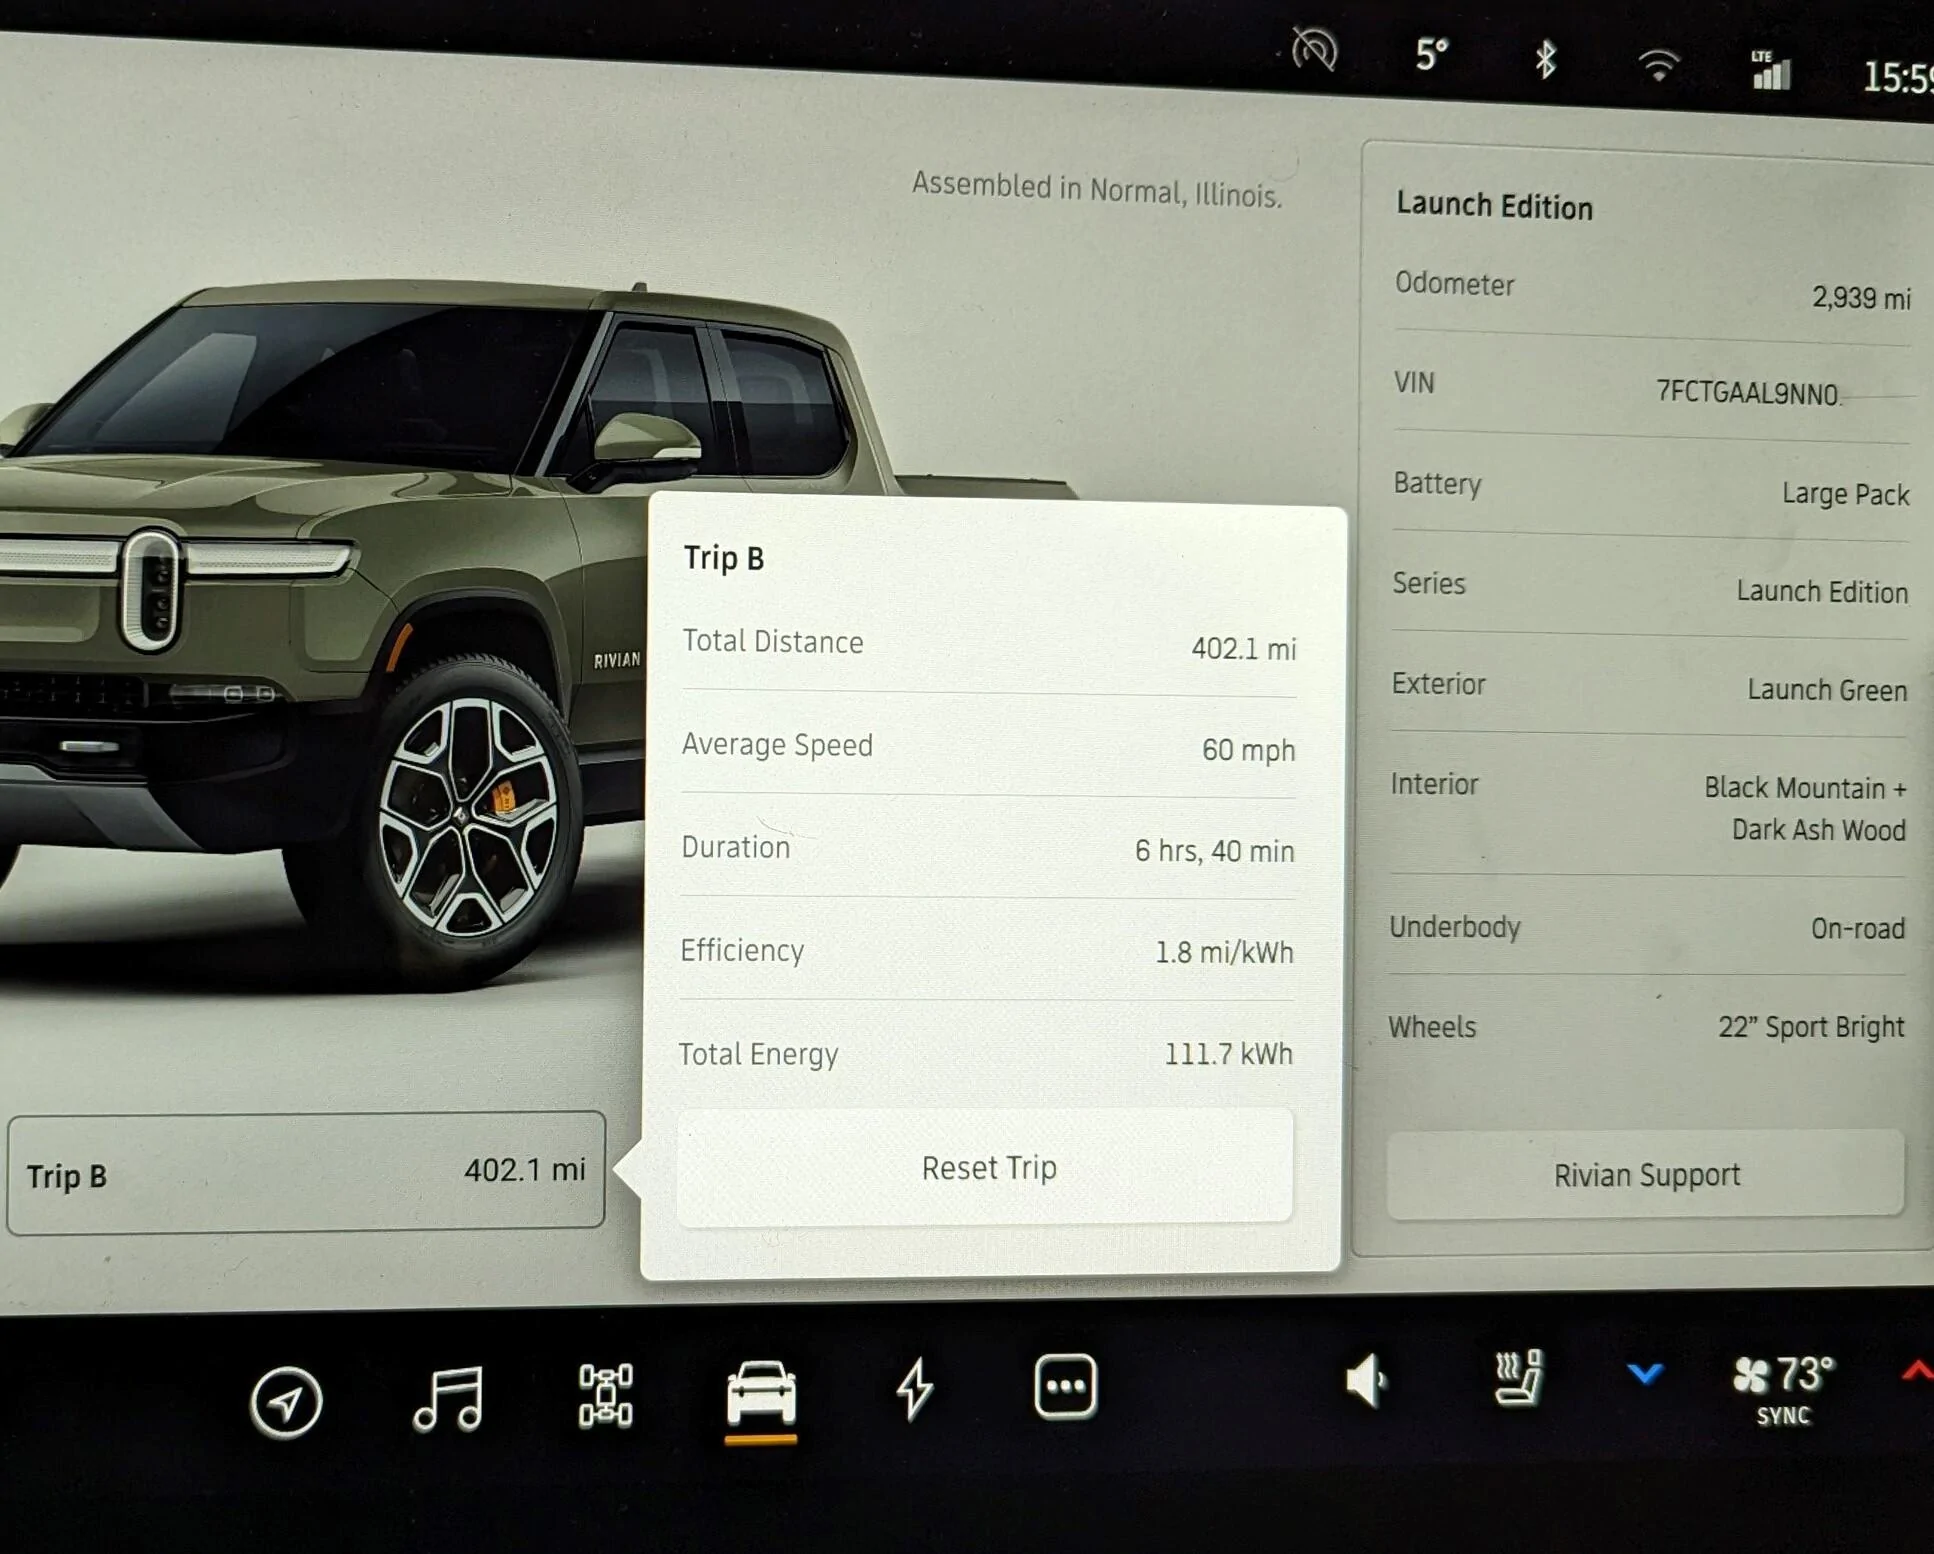The width and height of the screenshot is (1934, 1554).
Task: Click the Rivian Support button
Action: click(1646, 1174)
